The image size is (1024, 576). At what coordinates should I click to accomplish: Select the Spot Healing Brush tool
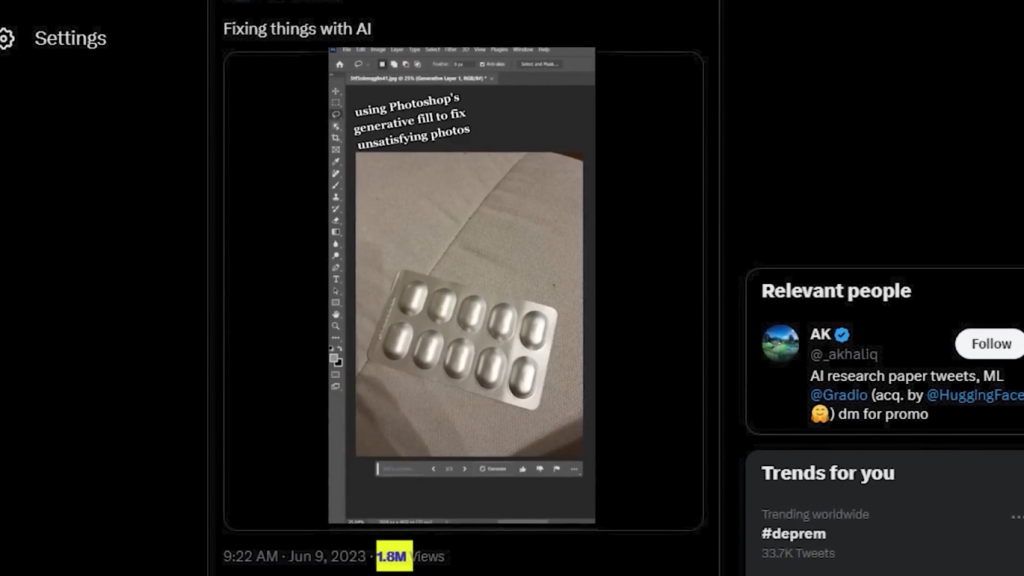pyautogui.click(x=336, y=173)
